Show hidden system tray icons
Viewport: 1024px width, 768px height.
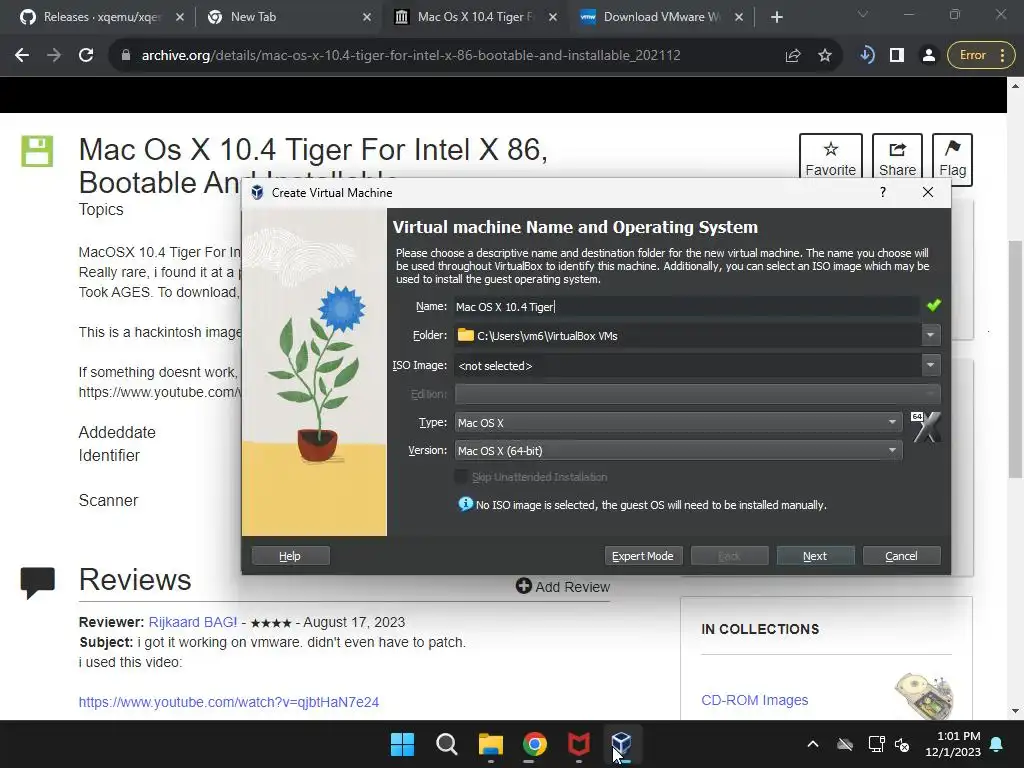tap(812, 744)
